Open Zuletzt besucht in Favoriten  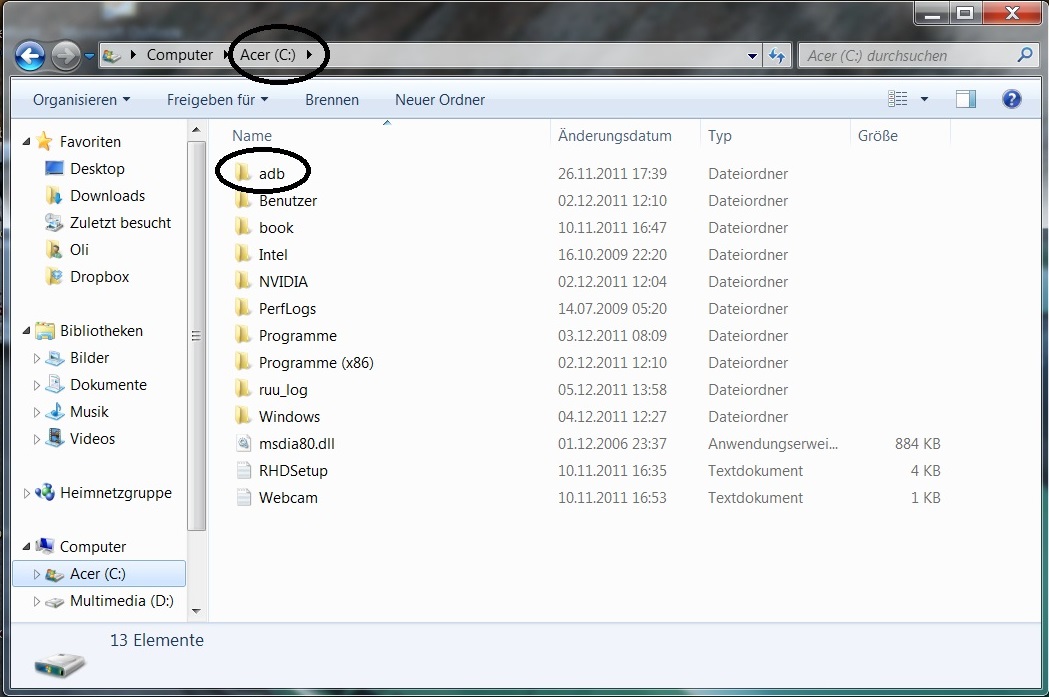pos(120,223)
